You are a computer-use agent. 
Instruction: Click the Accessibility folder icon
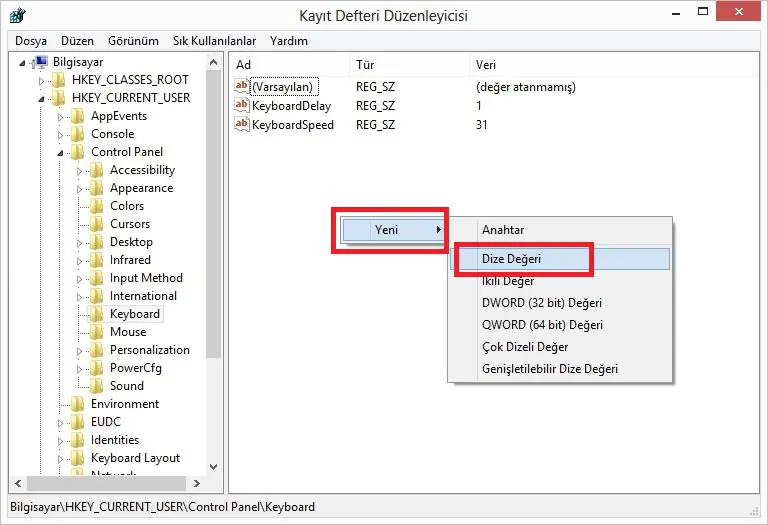97,170
